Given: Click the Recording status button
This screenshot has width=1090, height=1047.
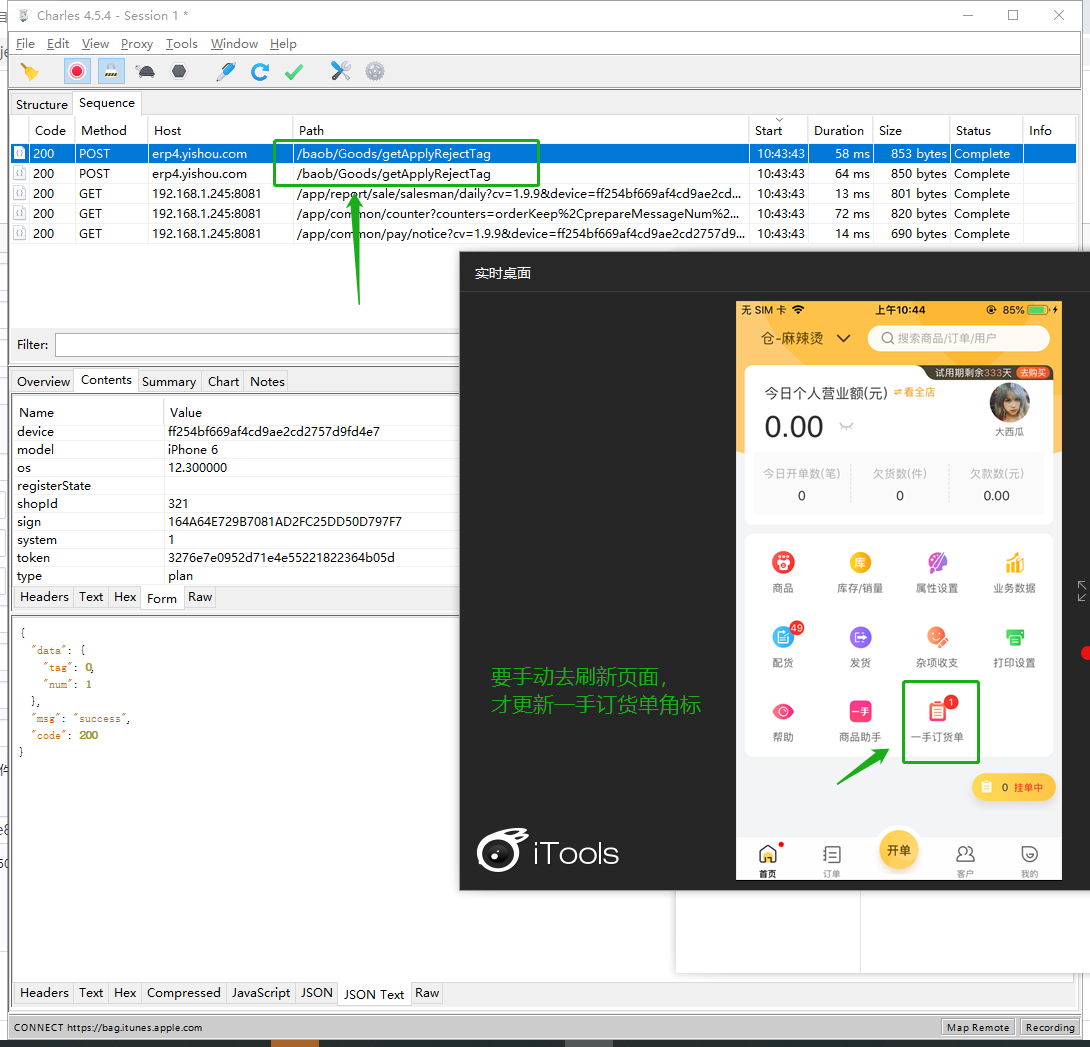Looking at the screenshot, I should [x=1050, y=1028].
